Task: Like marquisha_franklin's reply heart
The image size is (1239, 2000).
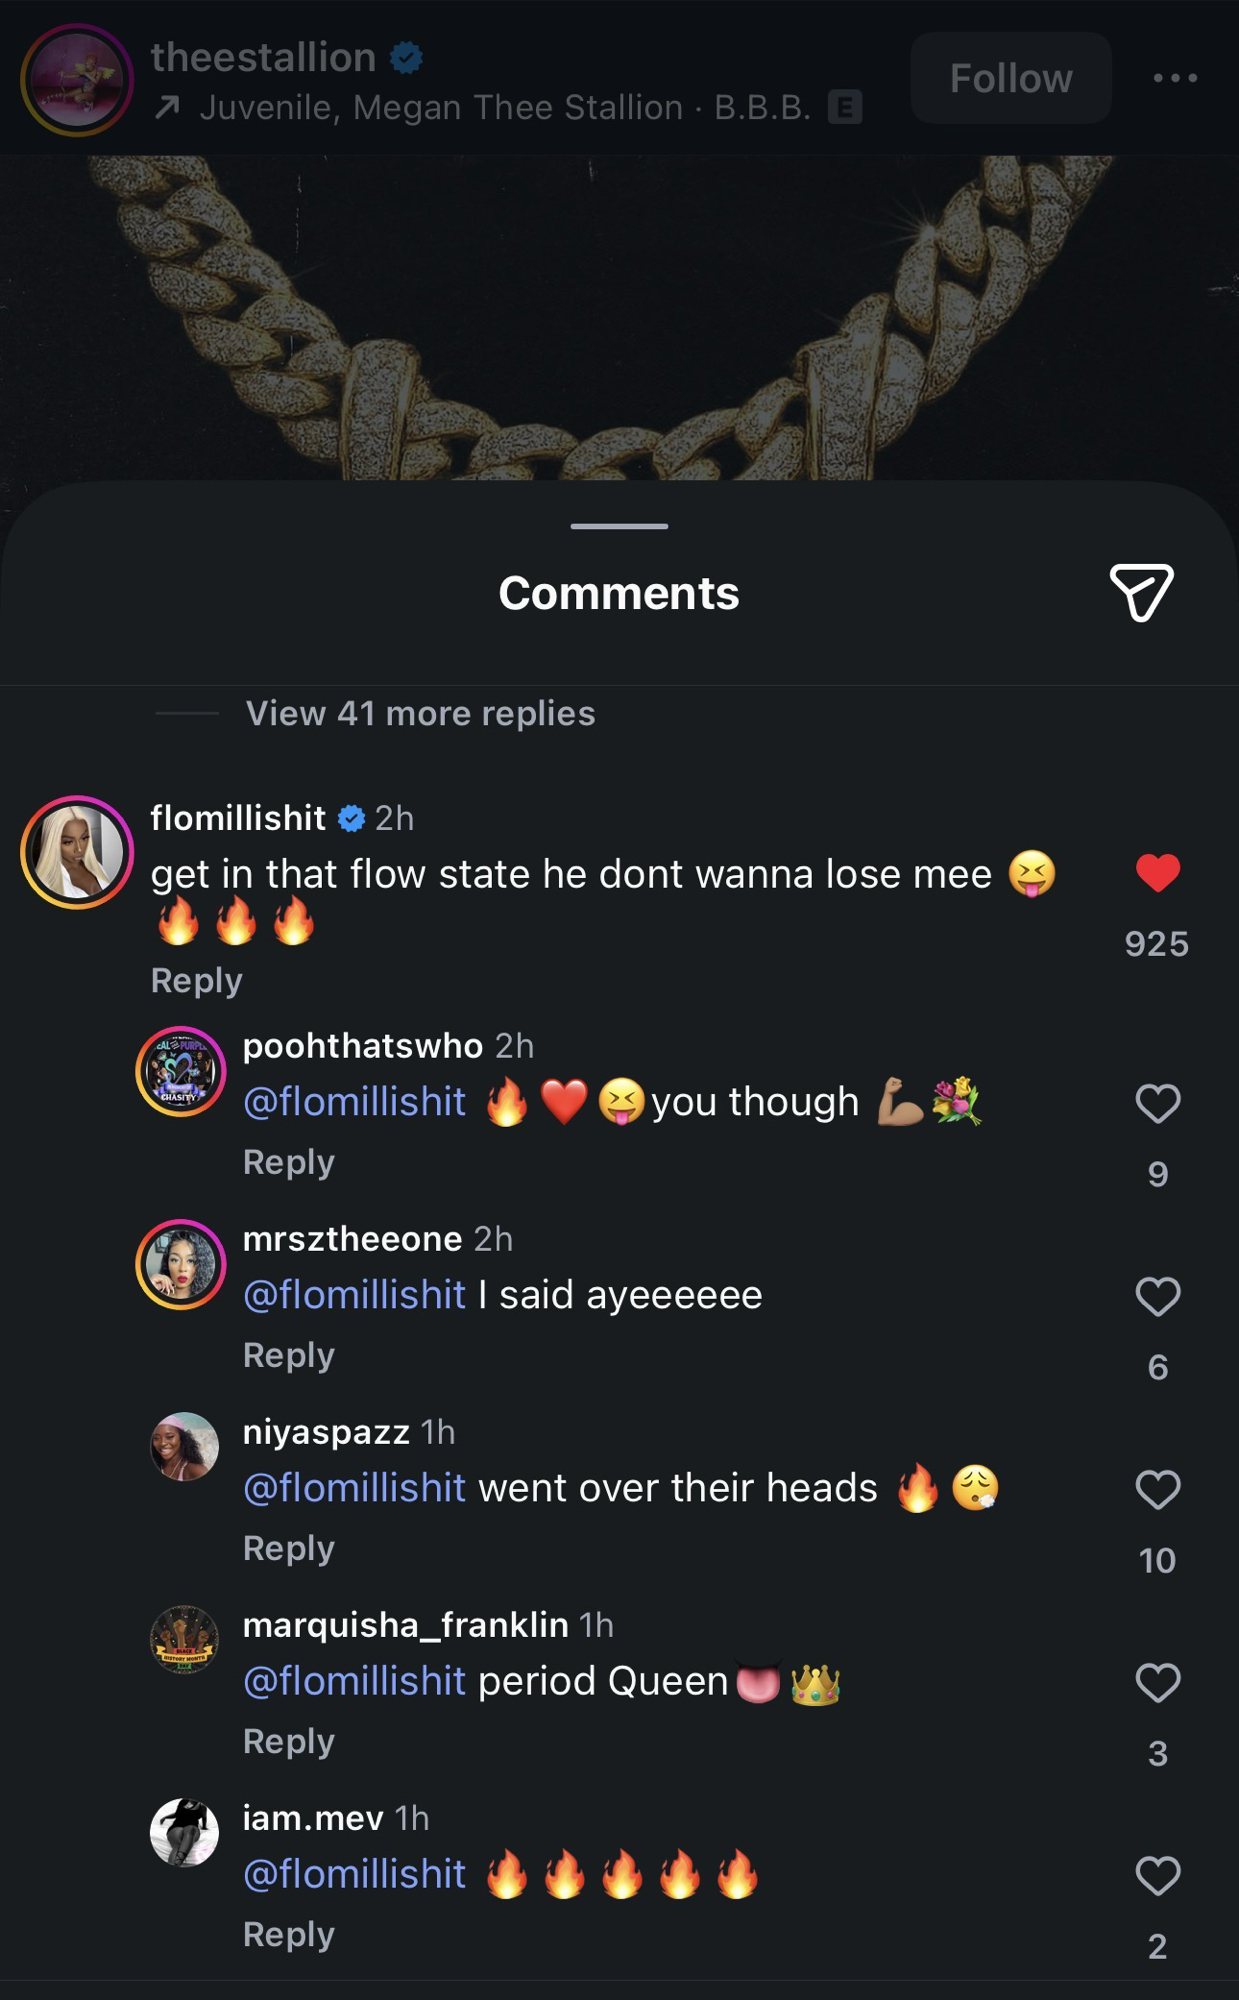Action: pos(1158,1682)
